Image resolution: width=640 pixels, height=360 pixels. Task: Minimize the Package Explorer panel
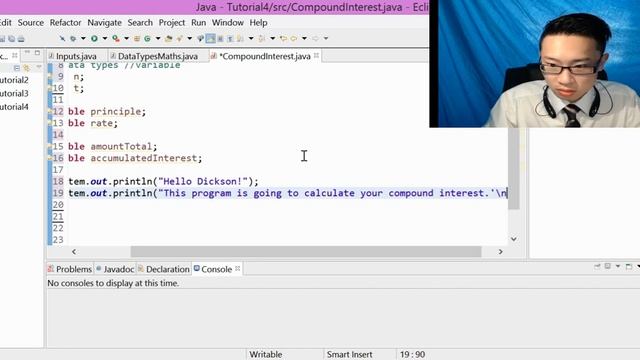(x=27, y=53)
